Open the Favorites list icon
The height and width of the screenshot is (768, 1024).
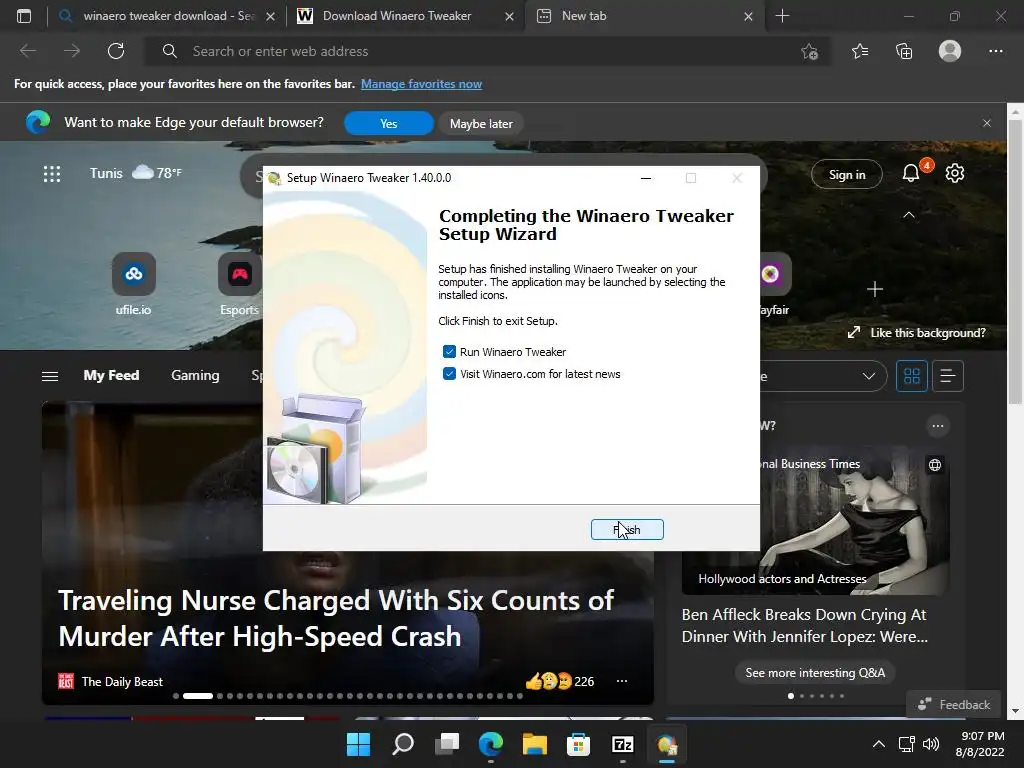(860, 51)
